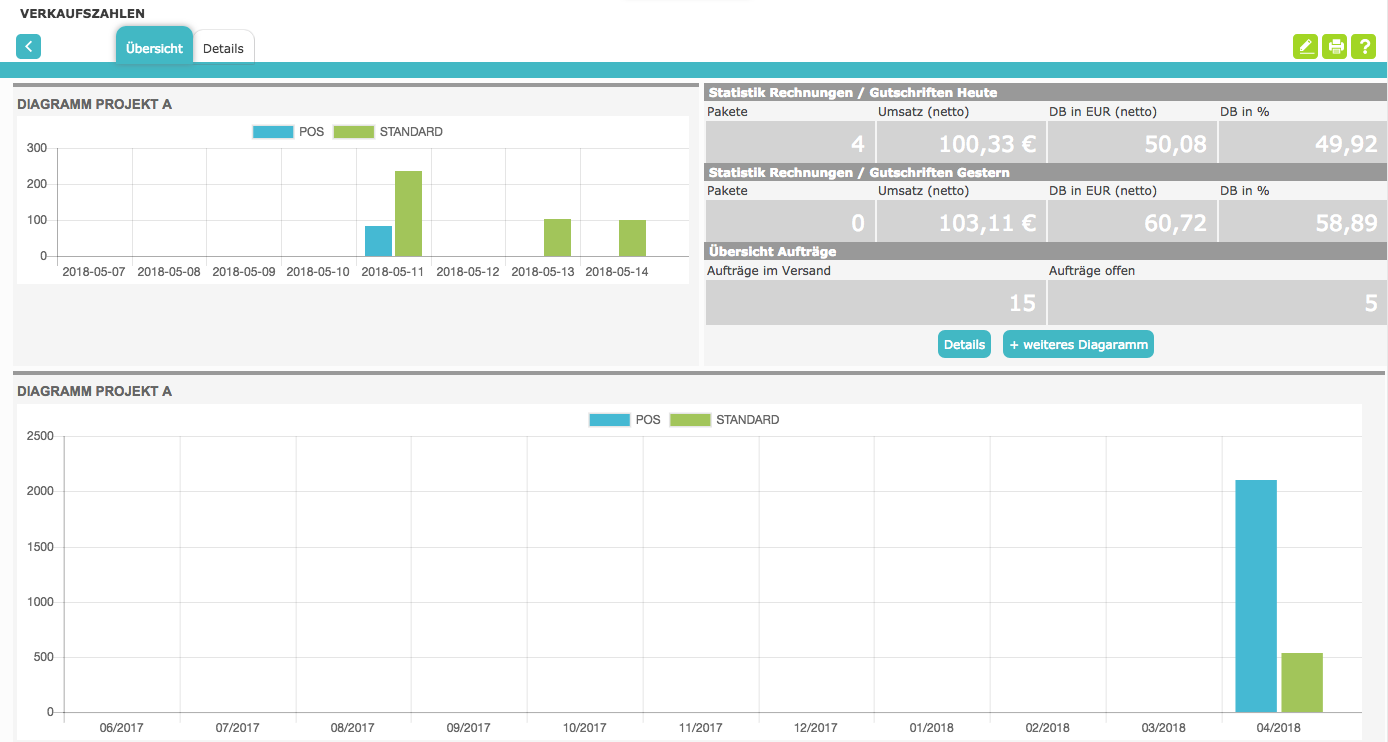The height and width of the screenshot is (742, 1388).
Task: Toggle POS legend in top chart
Action: click(288, 132)
